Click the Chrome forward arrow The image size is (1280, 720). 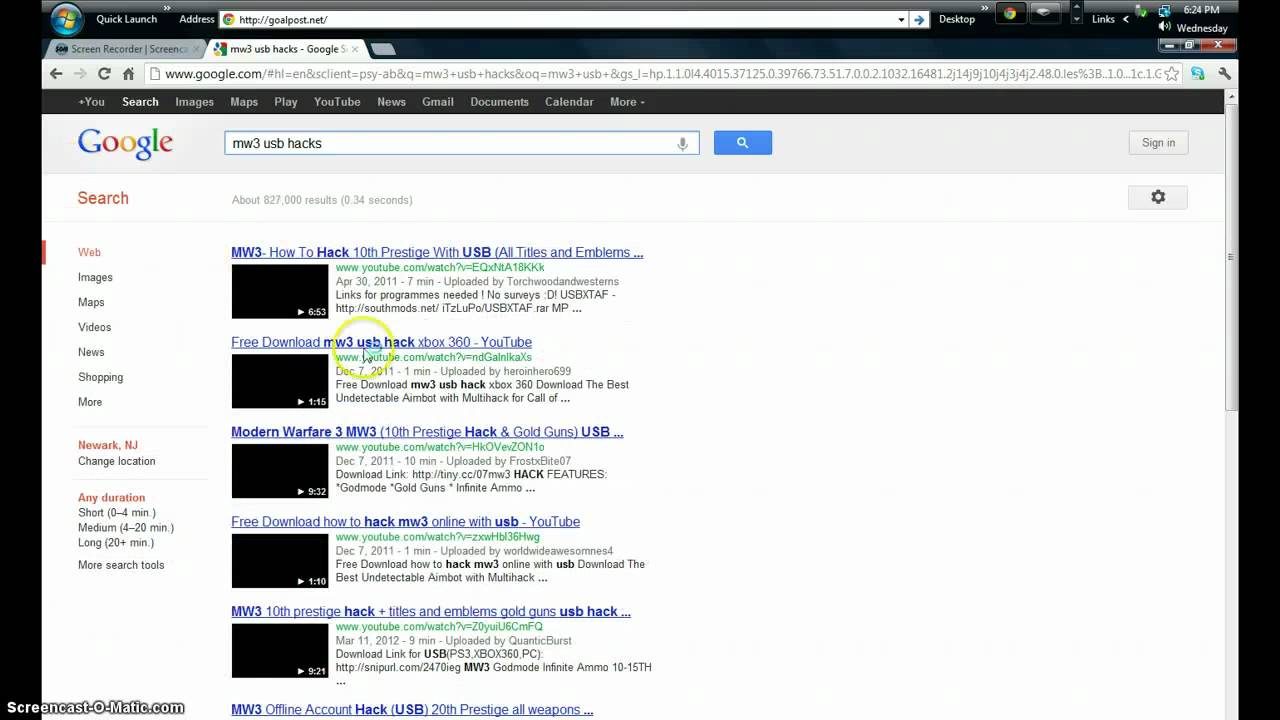80,73
